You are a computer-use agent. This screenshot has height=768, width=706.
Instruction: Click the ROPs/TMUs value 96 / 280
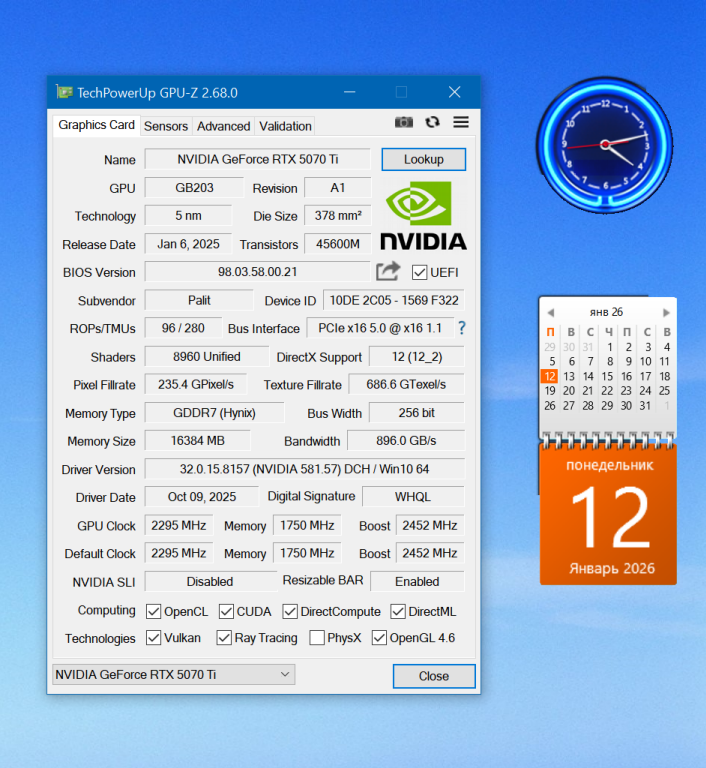183,328
